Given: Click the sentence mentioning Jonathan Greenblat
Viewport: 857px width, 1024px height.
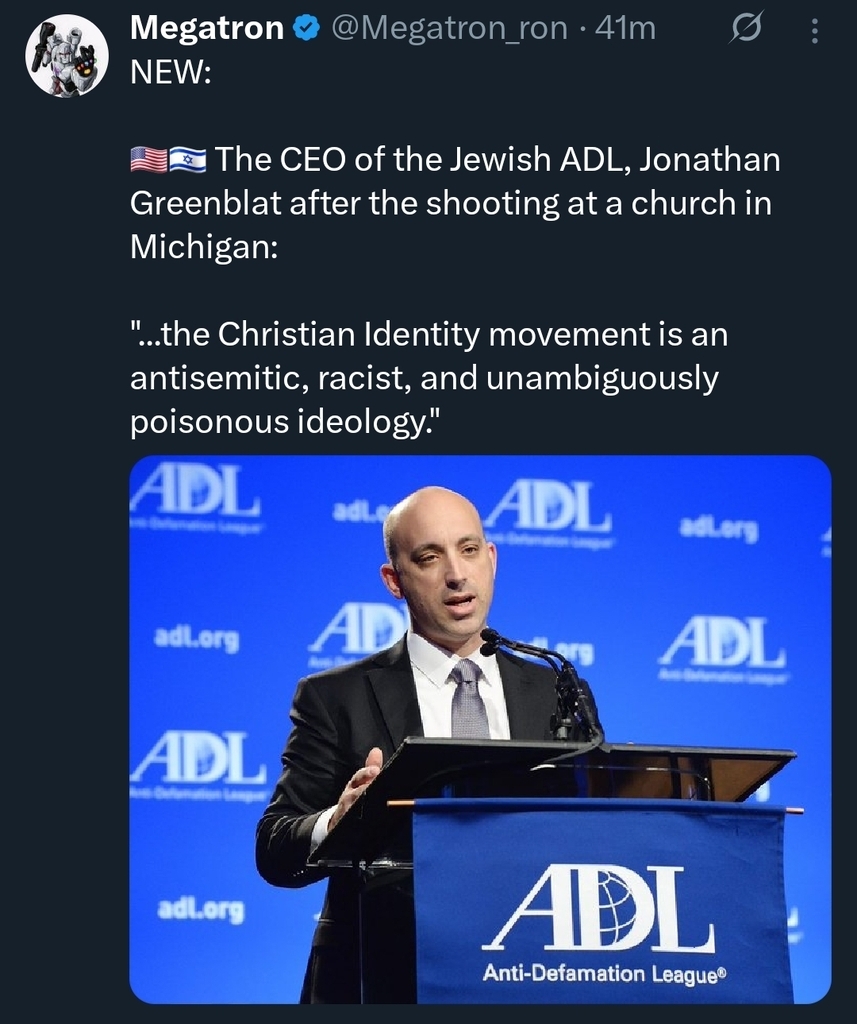Looking at the screenshot, I should [455, 201].
